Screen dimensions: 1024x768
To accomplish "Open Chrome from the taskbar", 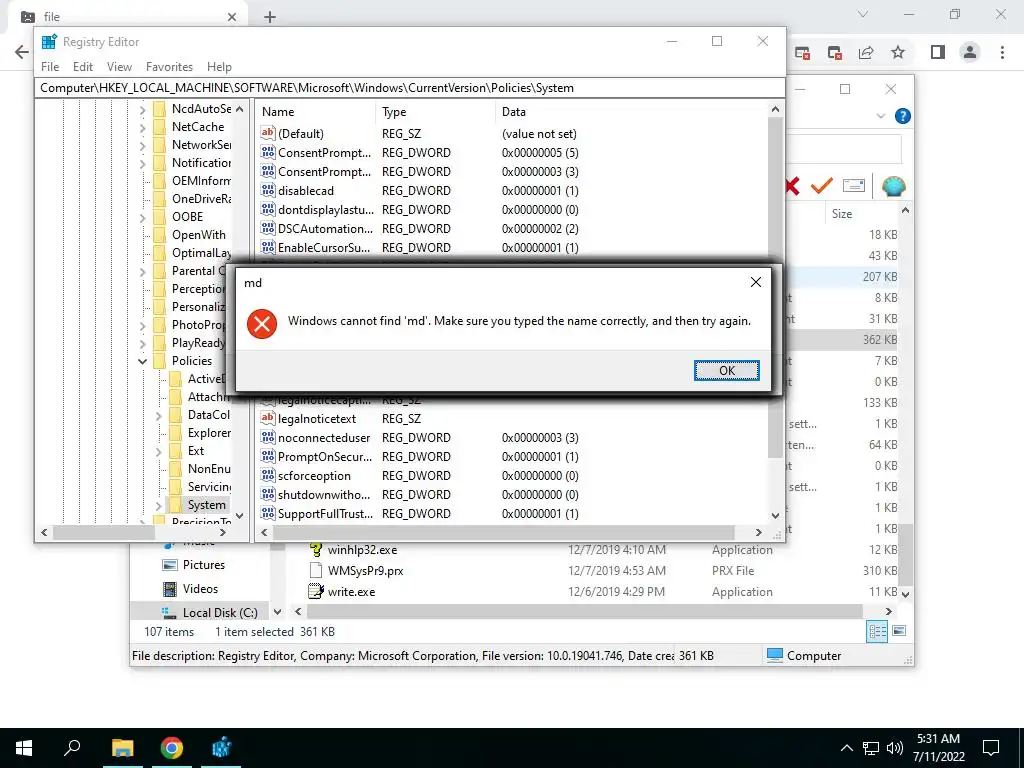I will [x=172, y=748].
